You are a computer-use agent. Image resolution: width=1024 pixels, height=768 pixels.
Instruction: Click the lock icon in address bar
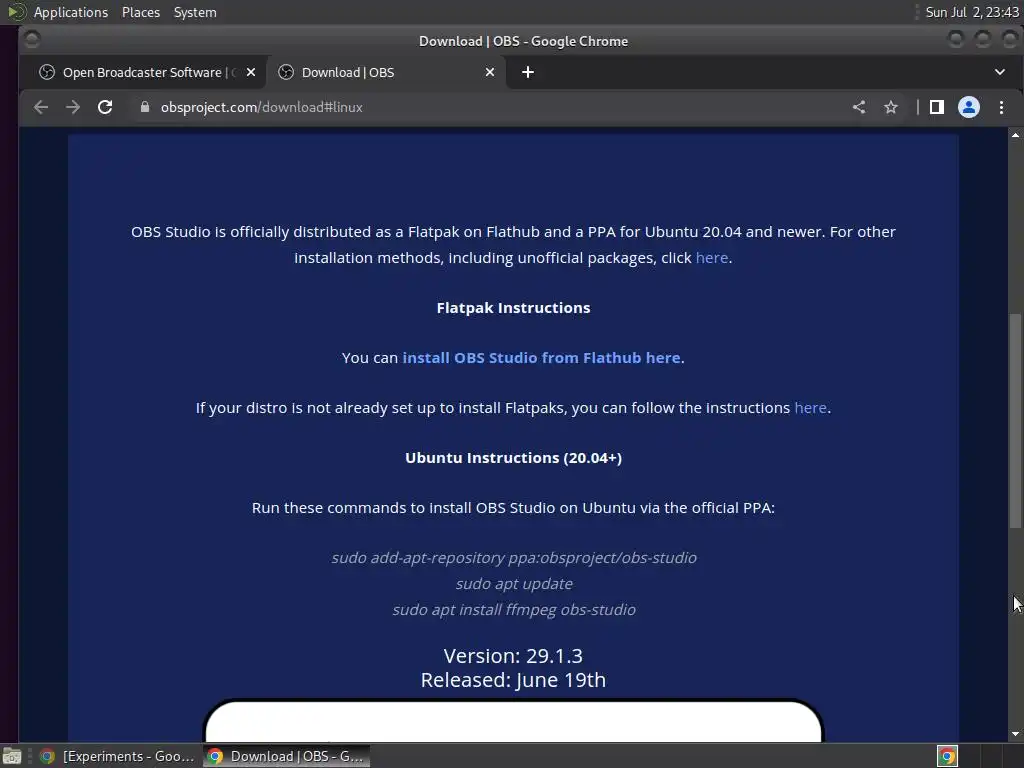point(145,107)
